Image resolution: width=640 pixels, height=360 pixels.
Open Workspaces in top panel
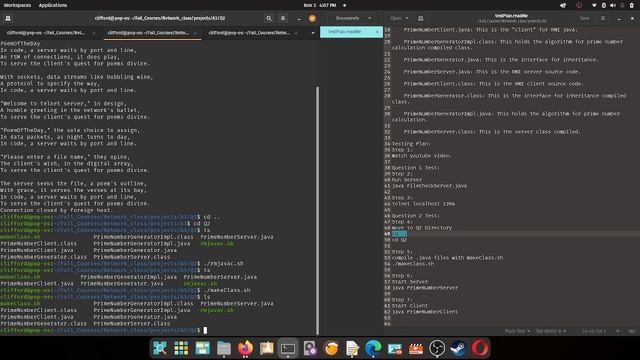(x=17, y=5)
